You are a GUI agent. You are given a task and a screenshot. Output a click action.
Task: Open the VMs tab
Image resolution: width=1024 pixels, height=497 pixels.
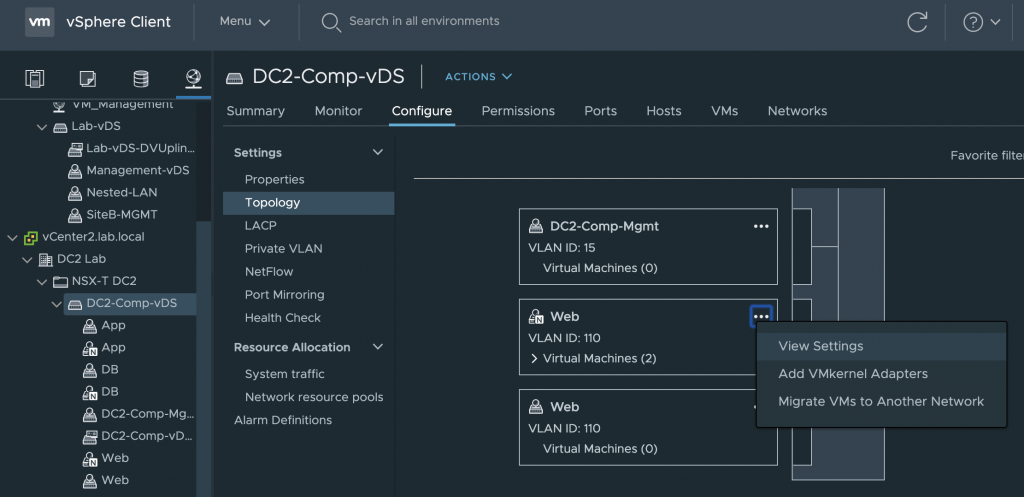click(x=724, y=111)
